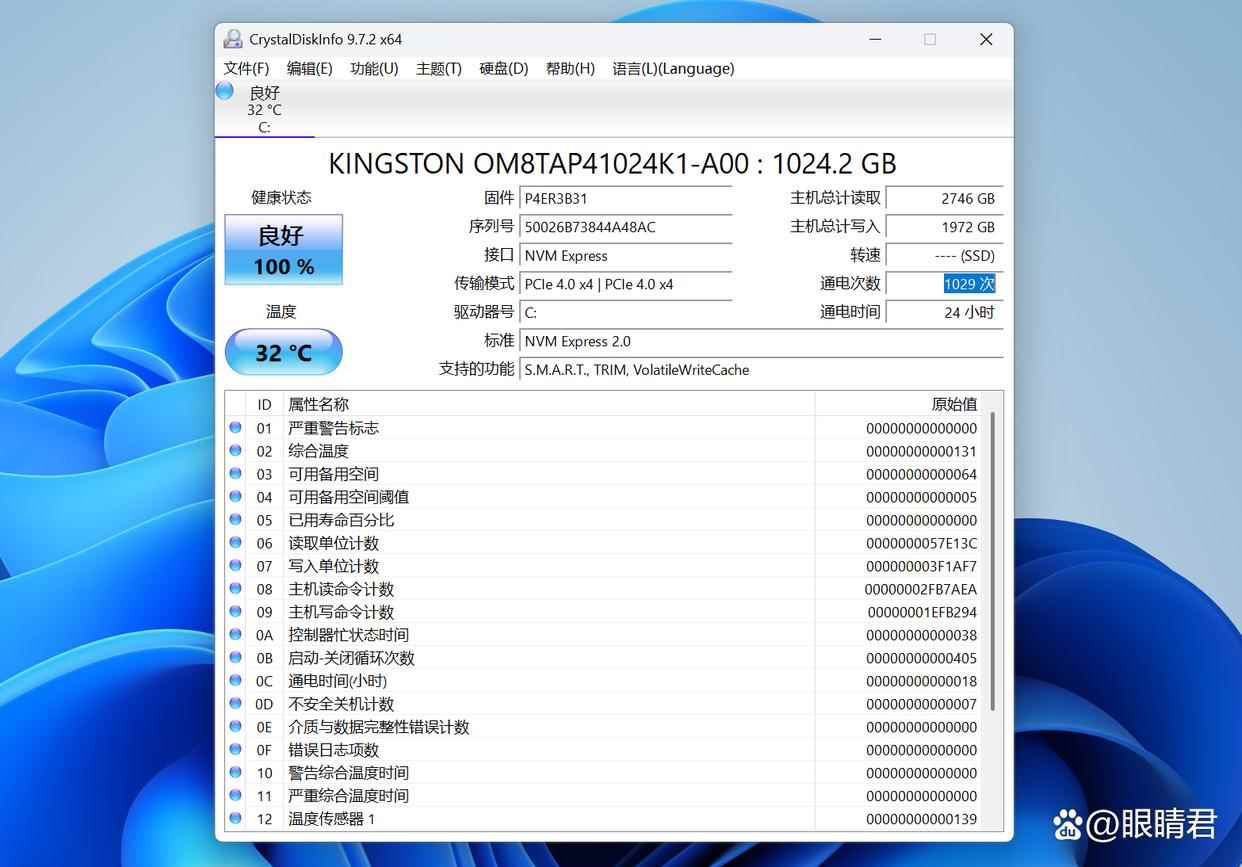Open the 主题(T) menu
This screenshot has width=1242, height=867.
[438, 68]
